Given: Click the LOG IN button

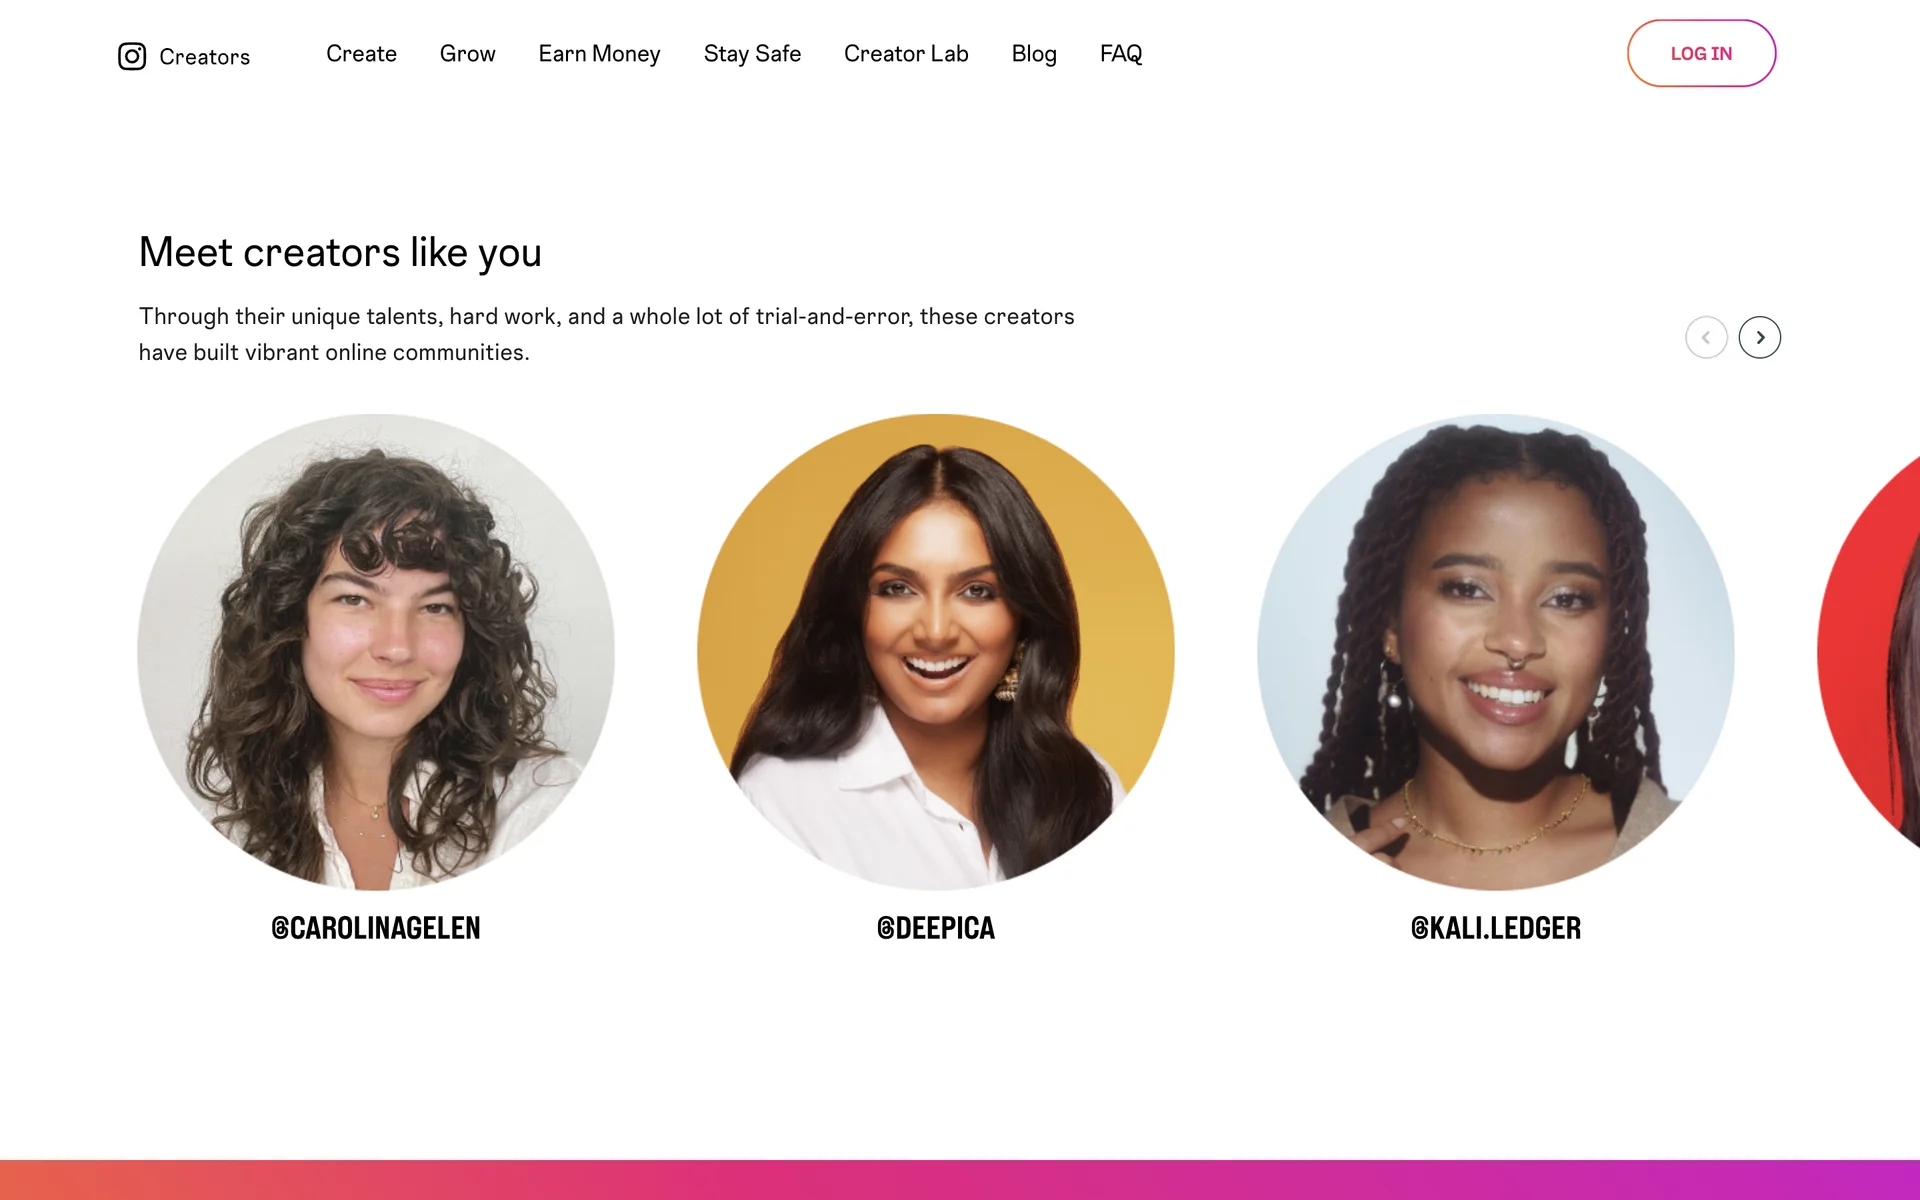Looking at the screenshot, I should pos(1701,53).
